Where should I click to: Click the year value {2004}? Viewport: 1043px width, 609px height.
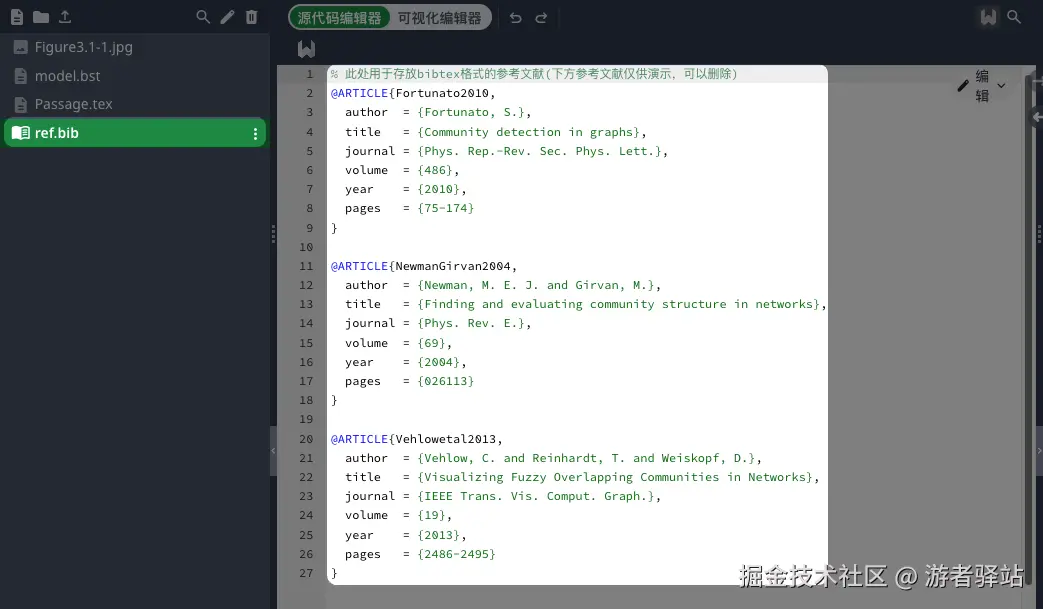438,362
